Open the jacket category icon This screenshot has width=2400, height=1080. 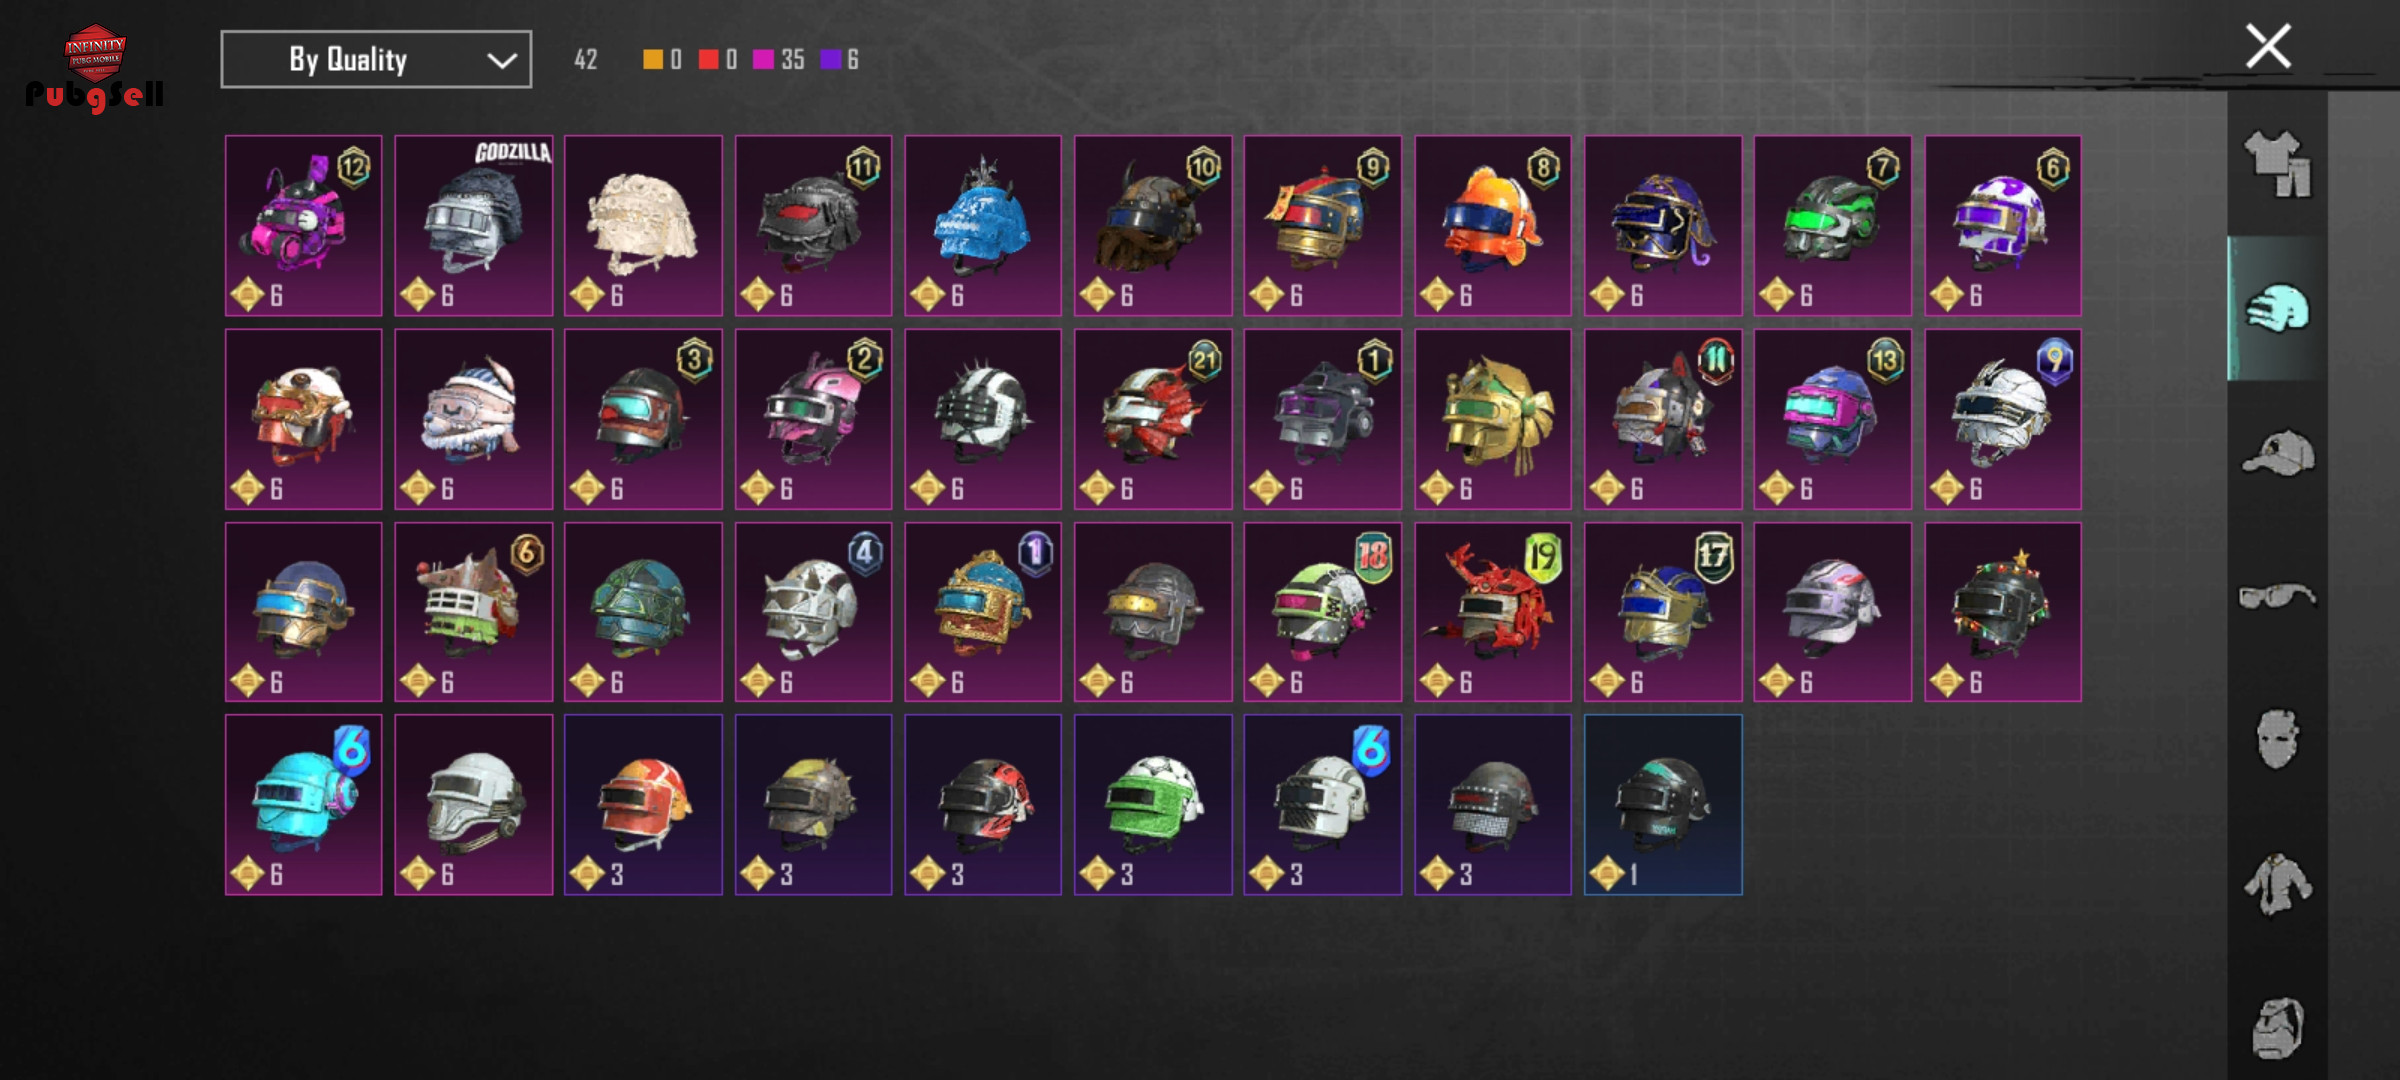pyautogui.click(x=2277, y=884)
